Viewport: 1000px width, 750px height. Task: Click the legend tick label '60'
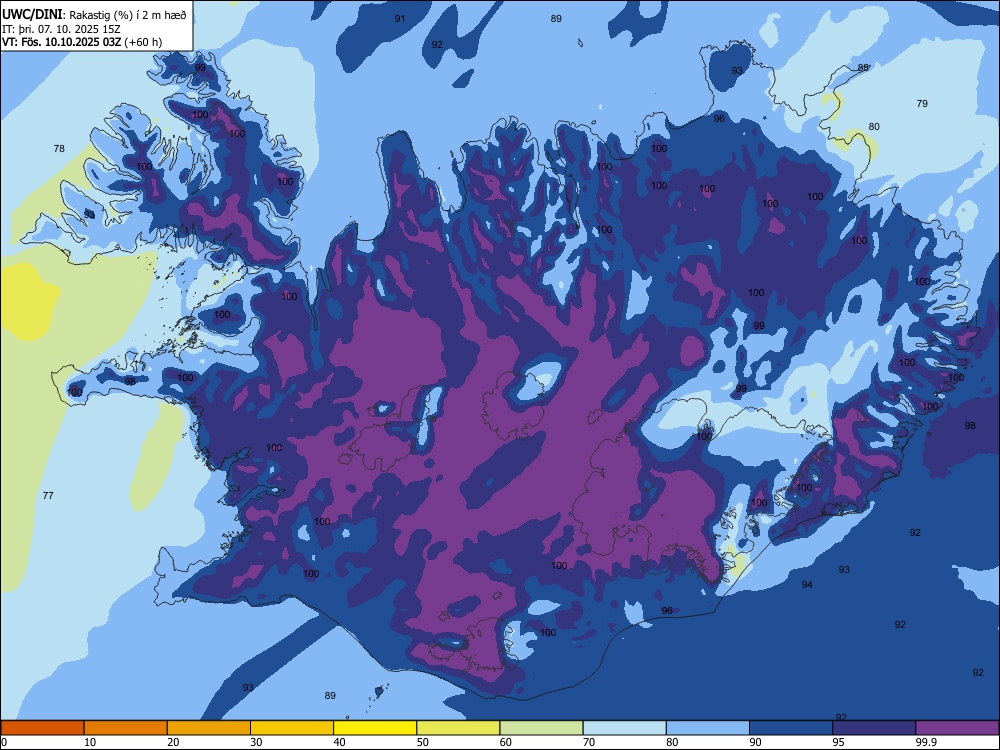click(506, 742)
